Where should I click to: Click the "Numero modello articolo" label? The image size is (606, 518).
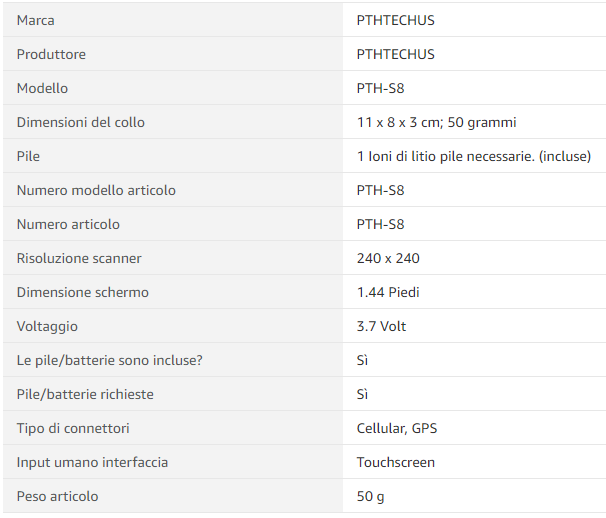pyautogui.click(x=96, y=190)
